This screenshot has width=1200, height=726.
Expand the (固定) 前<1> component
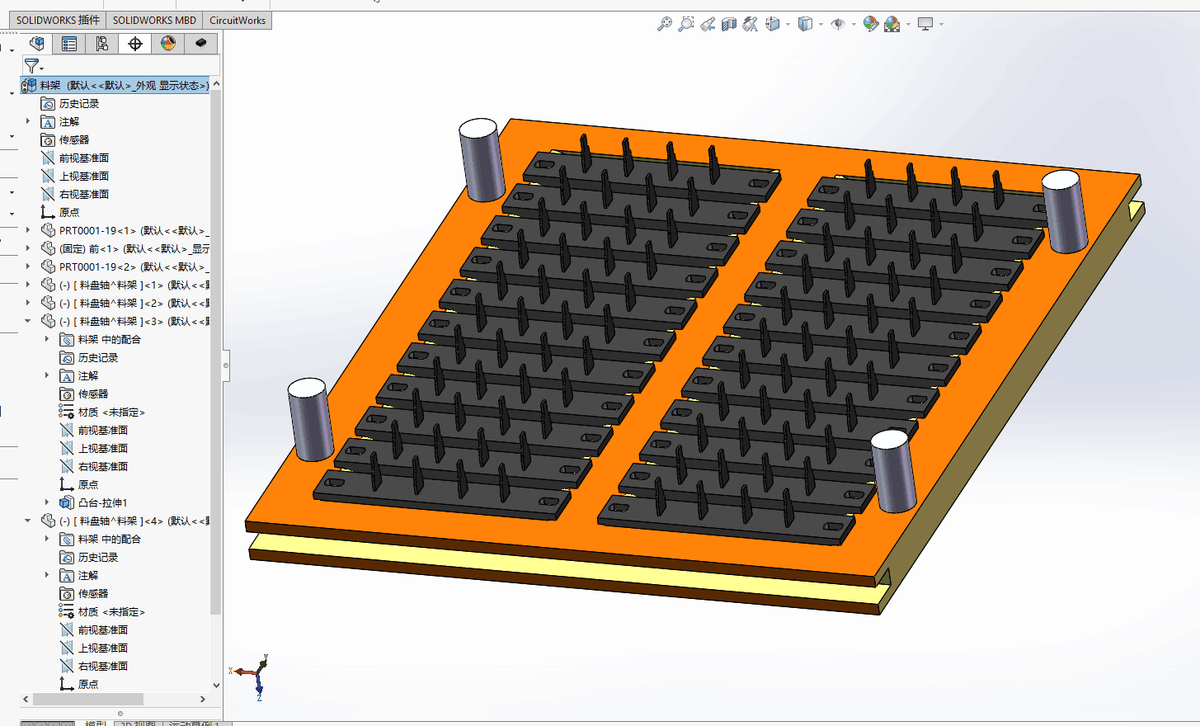[28, 249]
